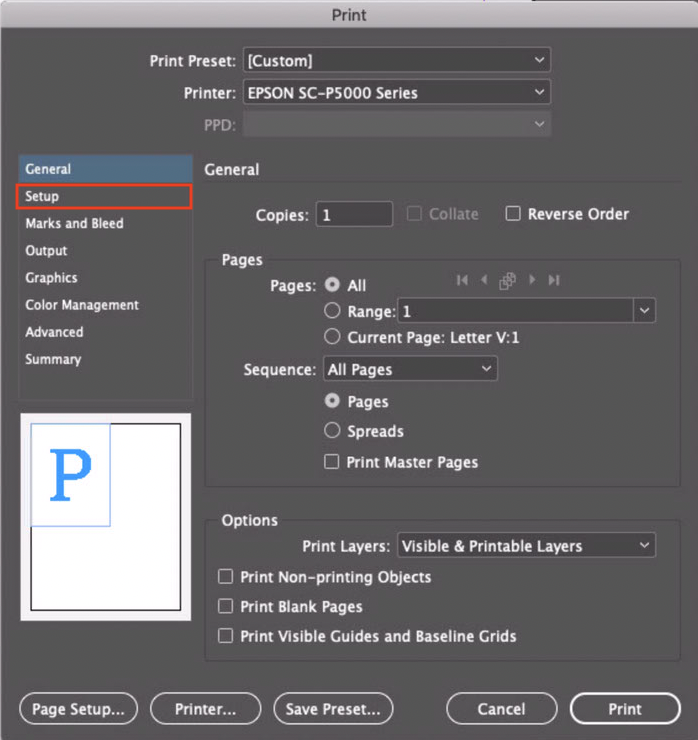Enable Reverse Order checkbox

513,214
